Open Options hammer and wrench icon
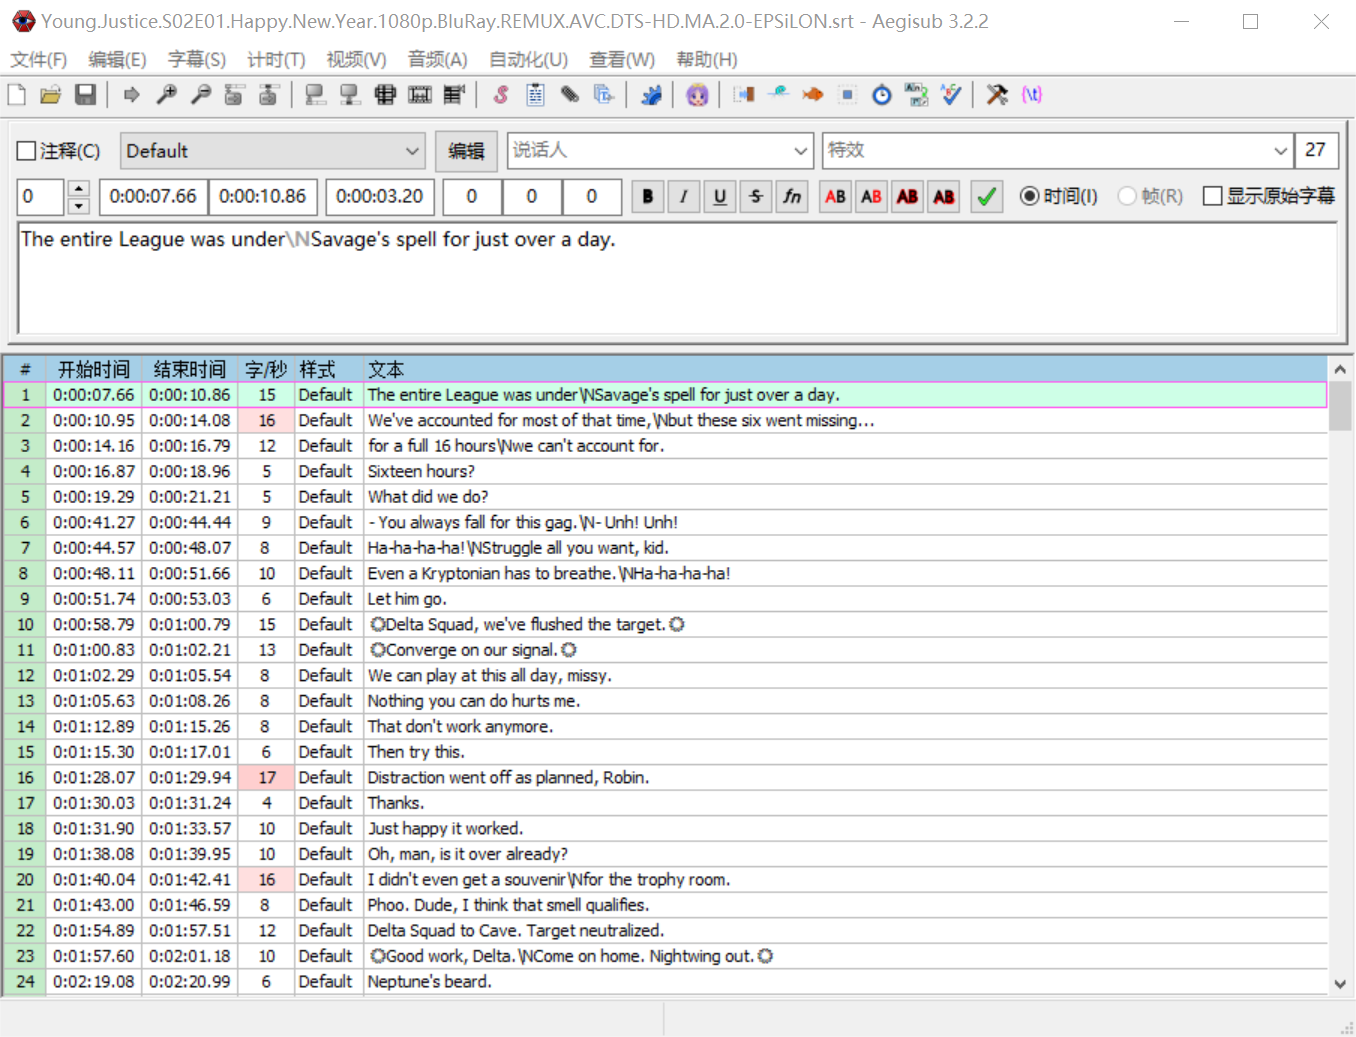 (997, 95)
